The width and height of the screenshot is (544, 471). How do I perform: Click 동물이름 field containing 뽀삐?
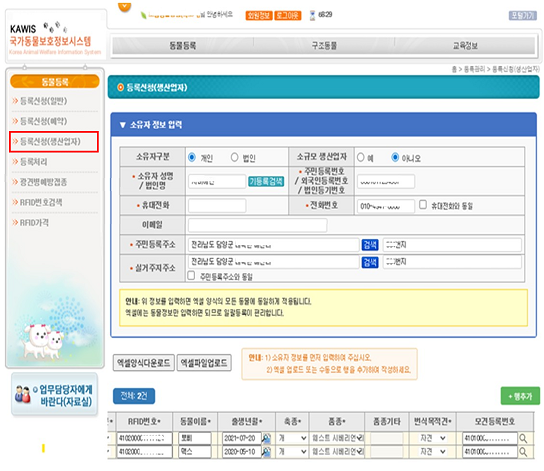[195, 438]
